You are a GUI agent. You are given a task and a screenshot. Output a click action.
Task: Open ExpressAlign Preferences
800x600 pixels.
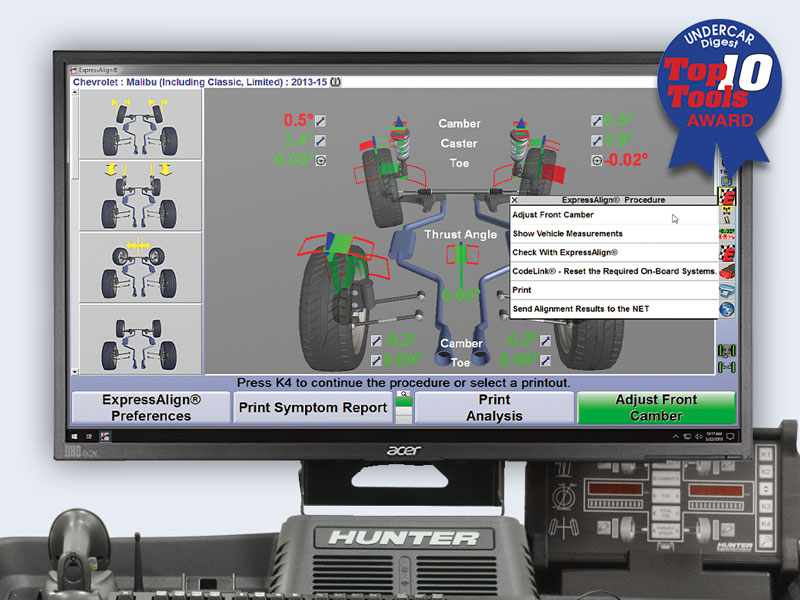click(151, 407)
